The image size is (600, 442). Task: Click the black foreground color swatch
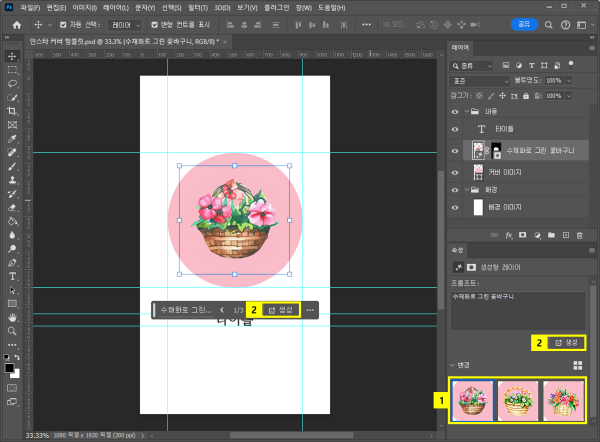pos(9,368)
